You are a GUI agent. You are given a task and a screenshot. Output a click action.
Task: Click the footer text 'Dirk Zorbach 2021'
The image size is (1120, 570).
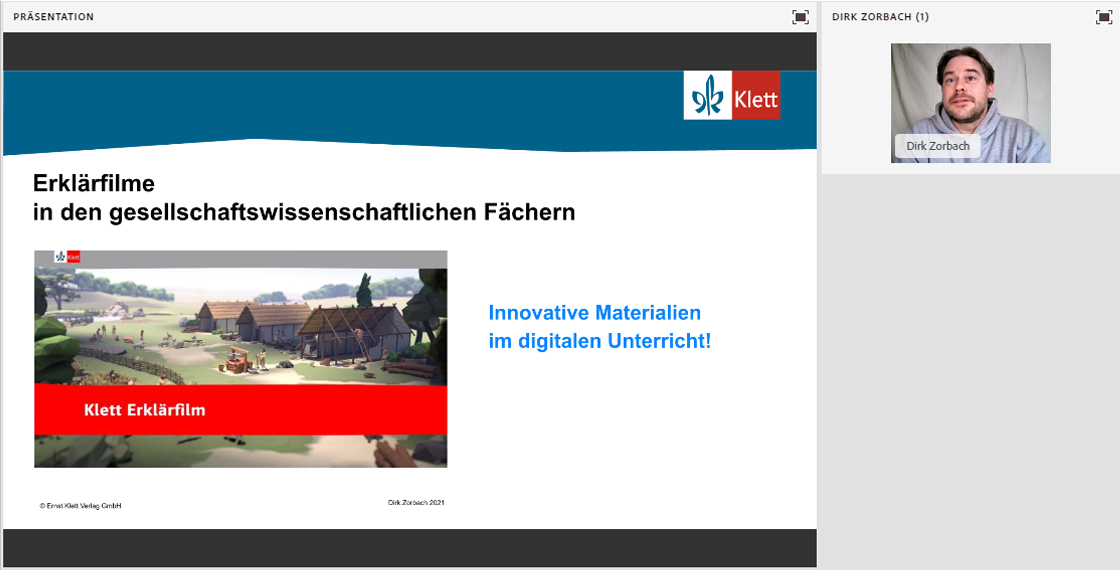tap(416, 503)
